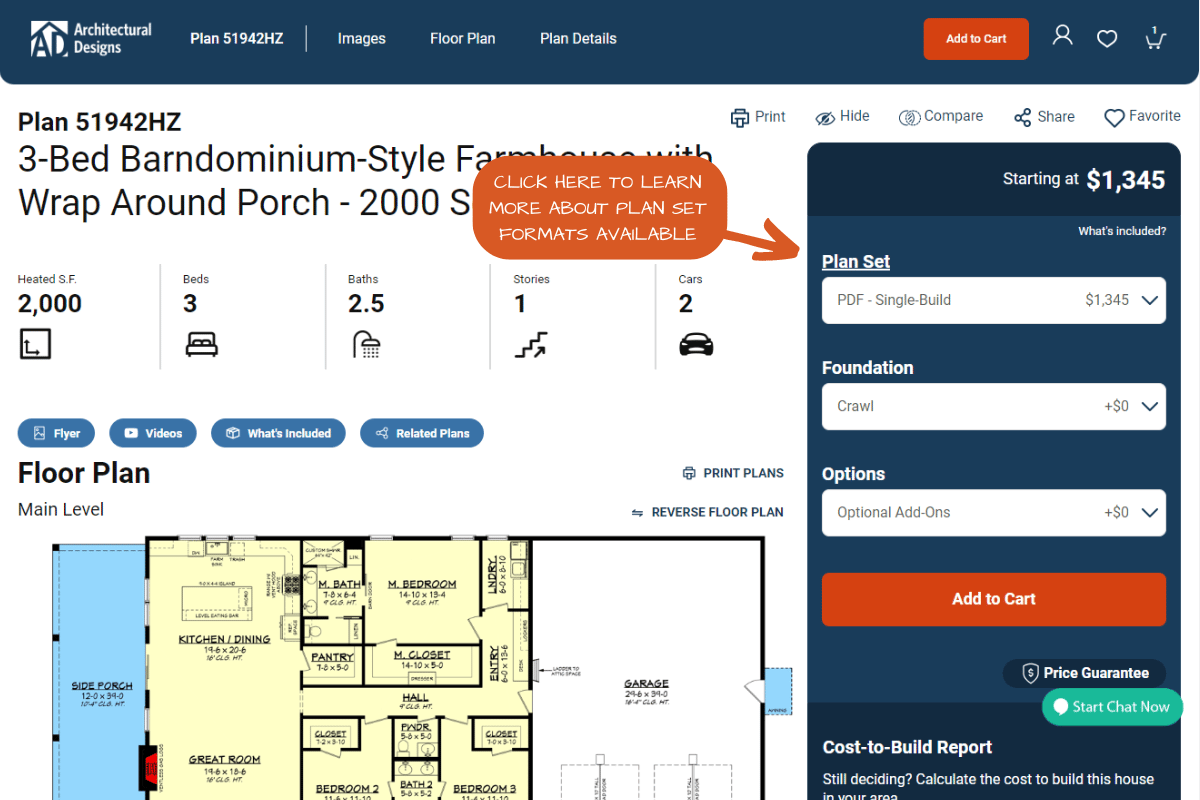Expand the Optional Add-Ons dropdown
Image resolution: width=1200 pixels, height=800 pixels.
pyautogui.click(x=994, y=512)
